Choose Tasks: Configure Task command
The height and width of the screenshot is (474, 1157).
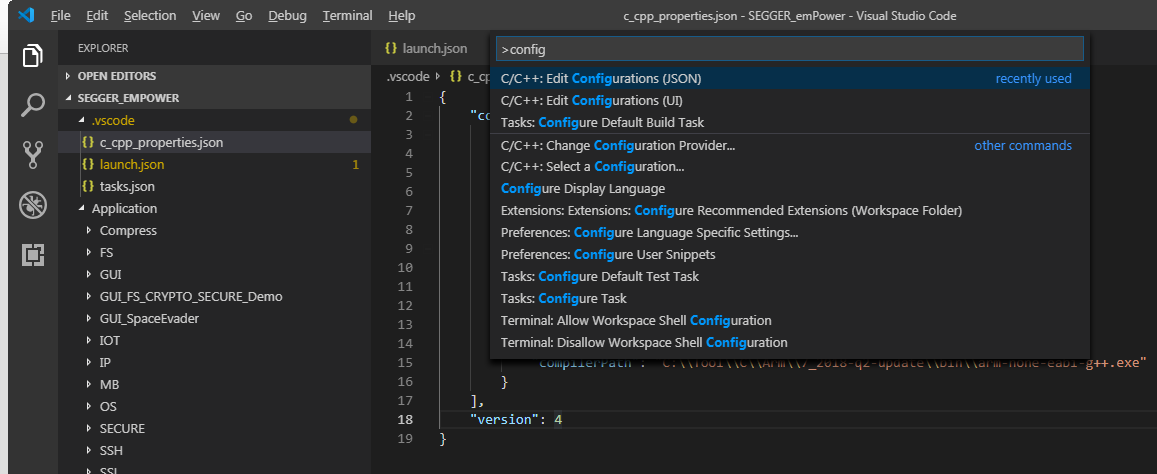click(x=790, y=299)
